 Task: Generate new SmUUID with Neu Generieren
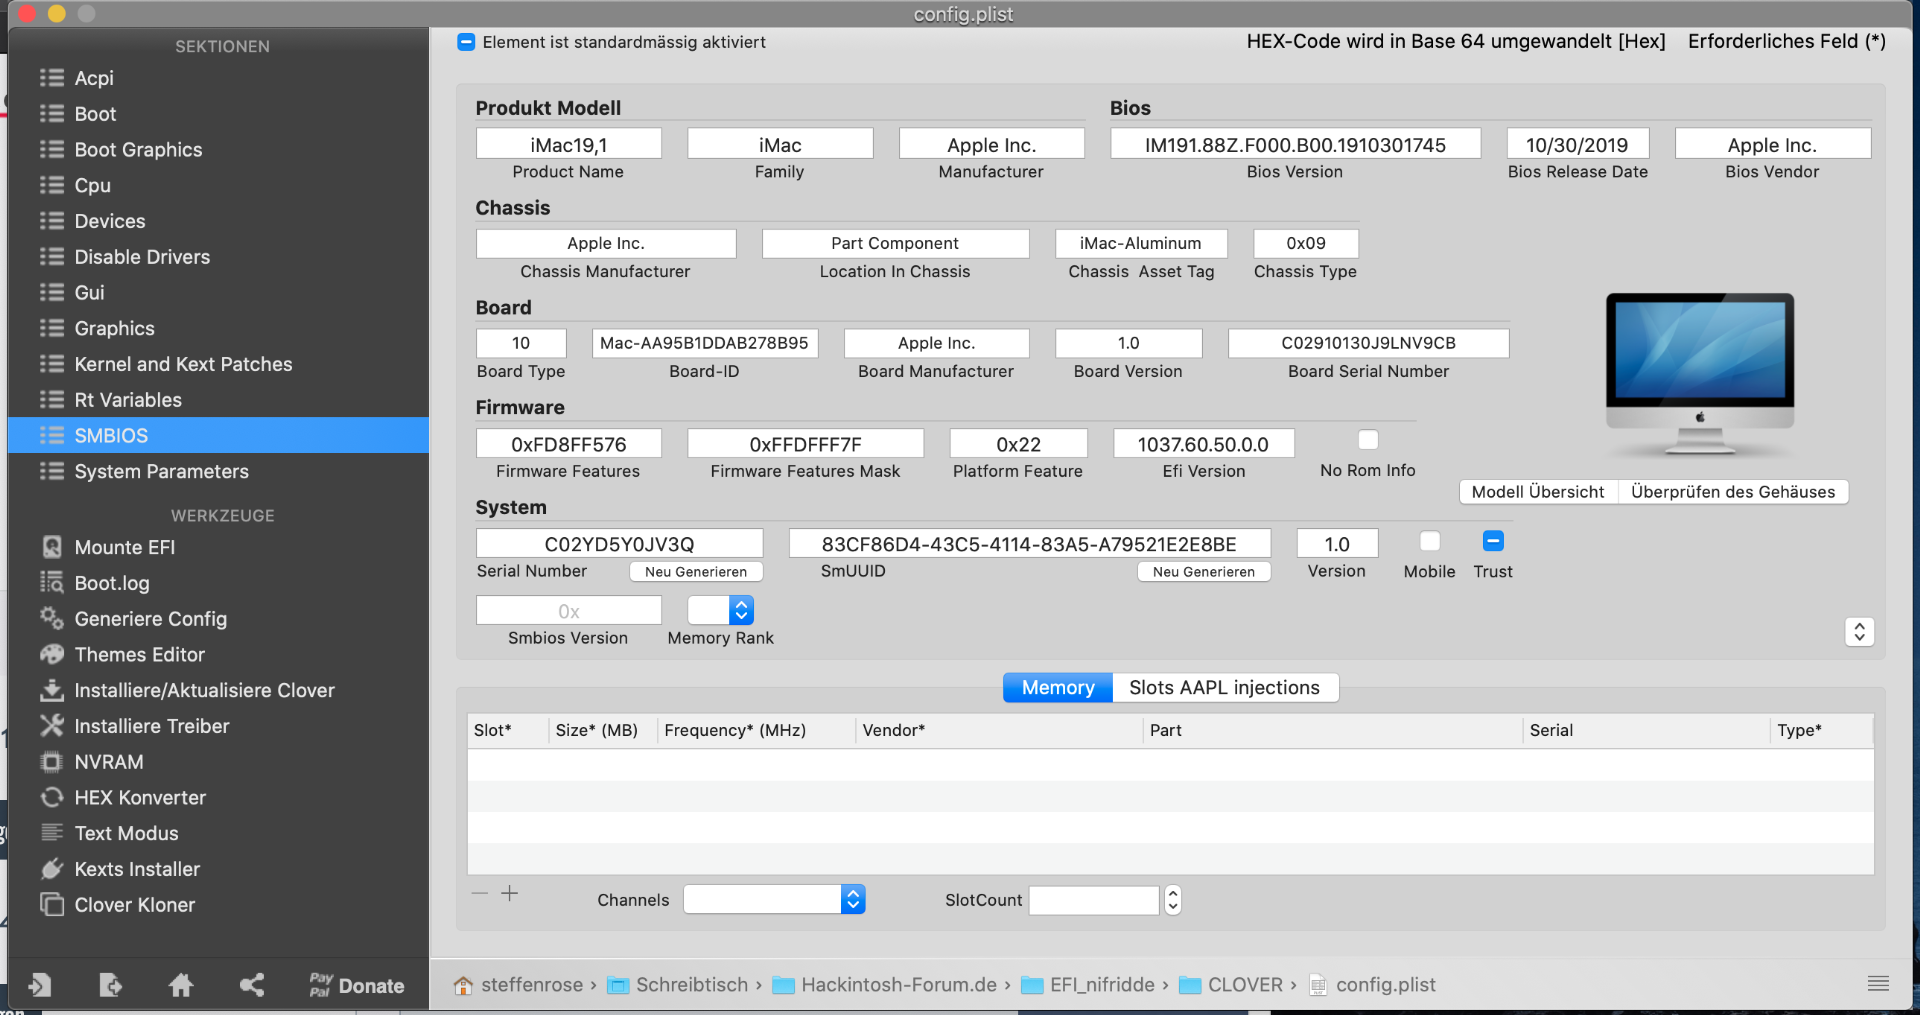1204,572
